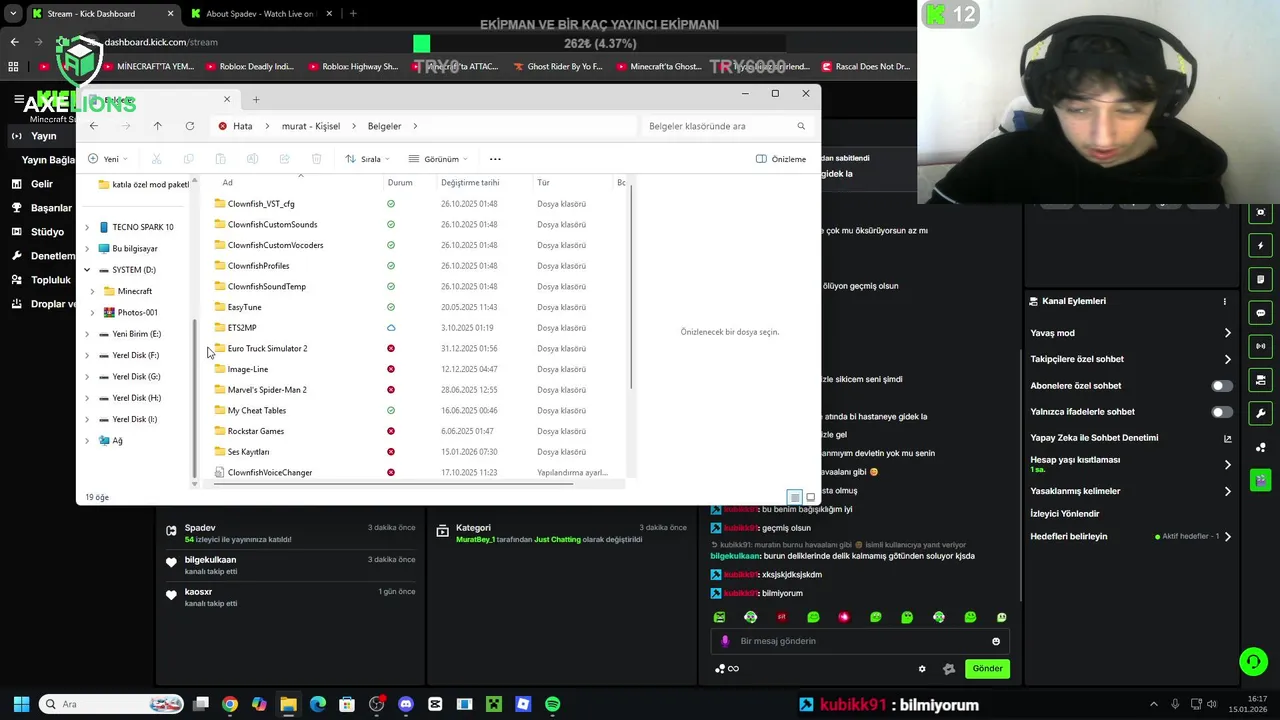
Task: Open Spotify from the taskbar
Action: [x=553, y=704]
